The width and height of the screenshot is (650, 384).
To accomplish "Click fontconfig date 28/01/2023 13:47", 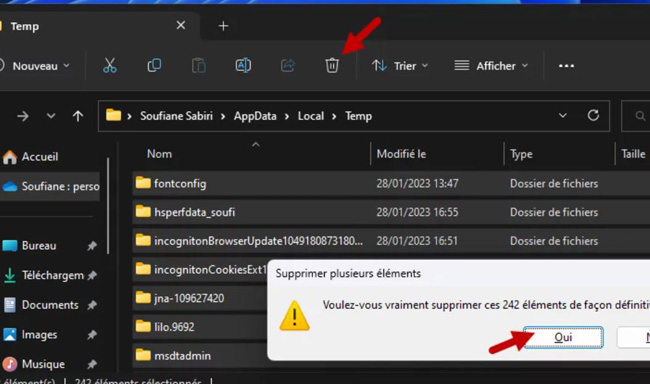I will pos(417,183).
